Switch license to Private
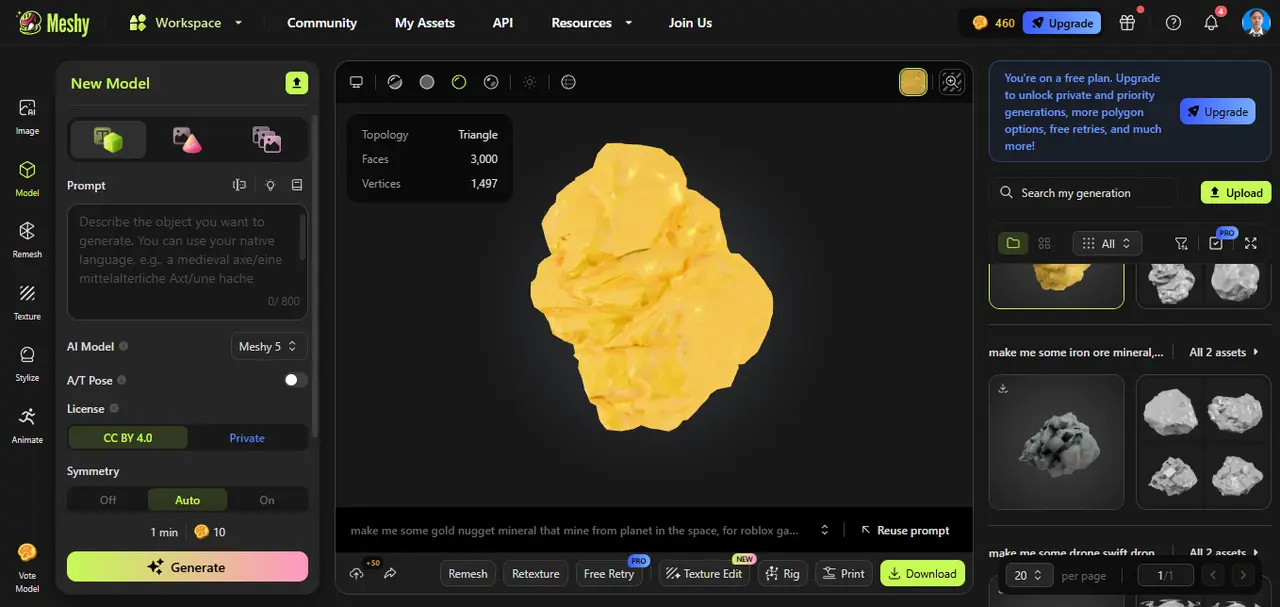 pyautogui.click(x=246, y=437)
